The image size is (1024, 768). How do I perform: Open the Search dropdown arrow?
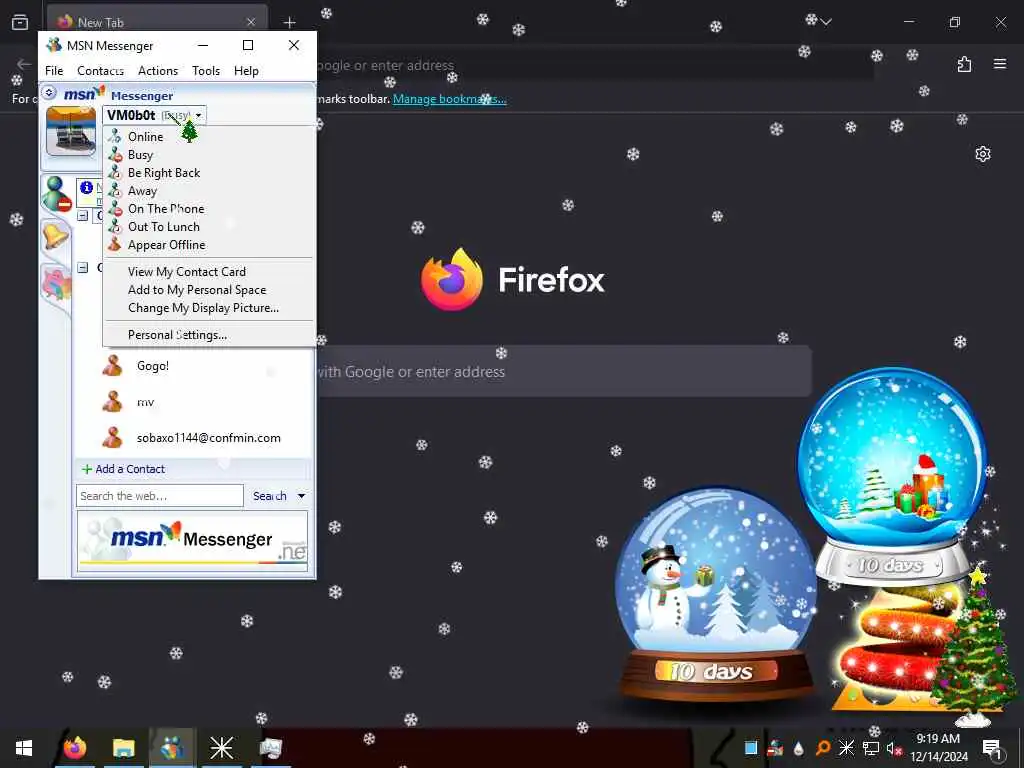point(301,496)
